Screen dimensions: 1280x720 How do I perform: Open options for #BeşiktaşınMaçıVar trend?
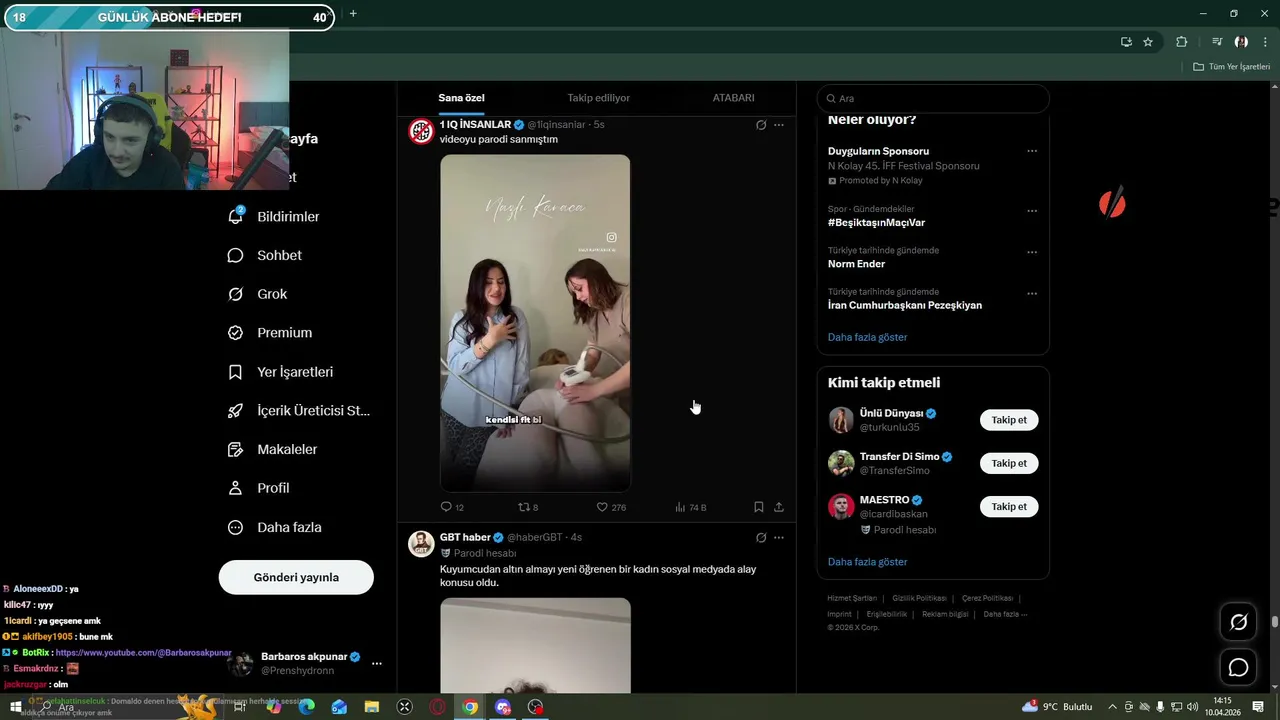[1032, 211]
